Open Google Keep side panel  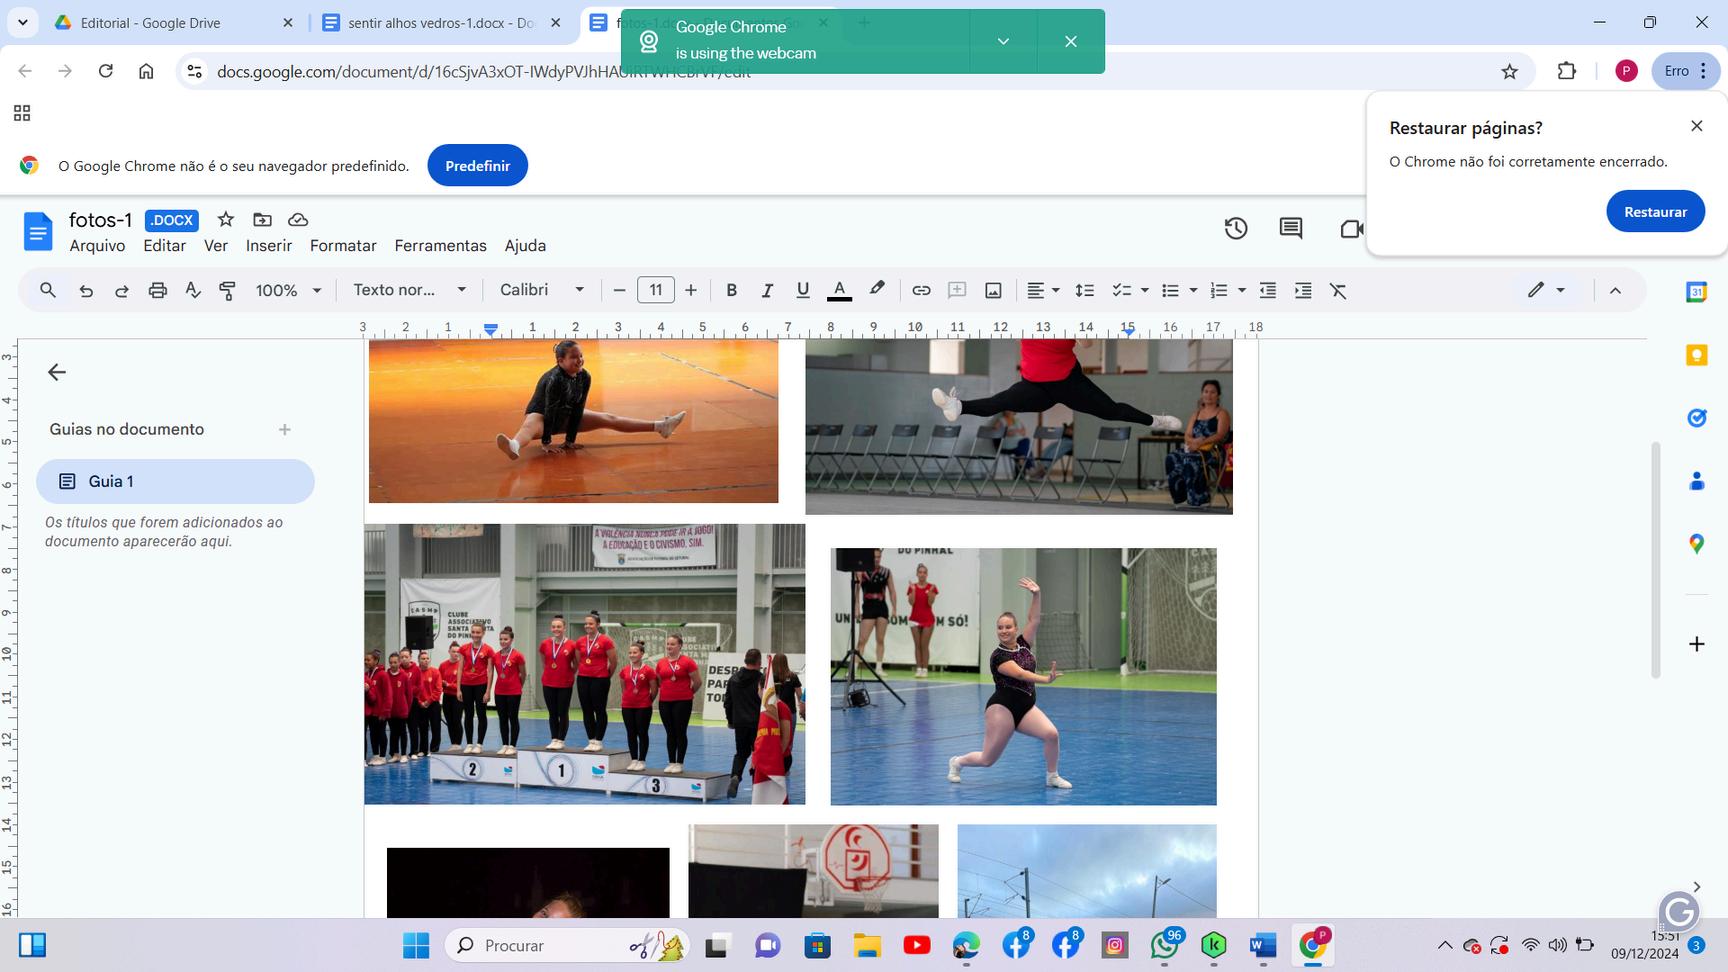tap(1696, 355)
